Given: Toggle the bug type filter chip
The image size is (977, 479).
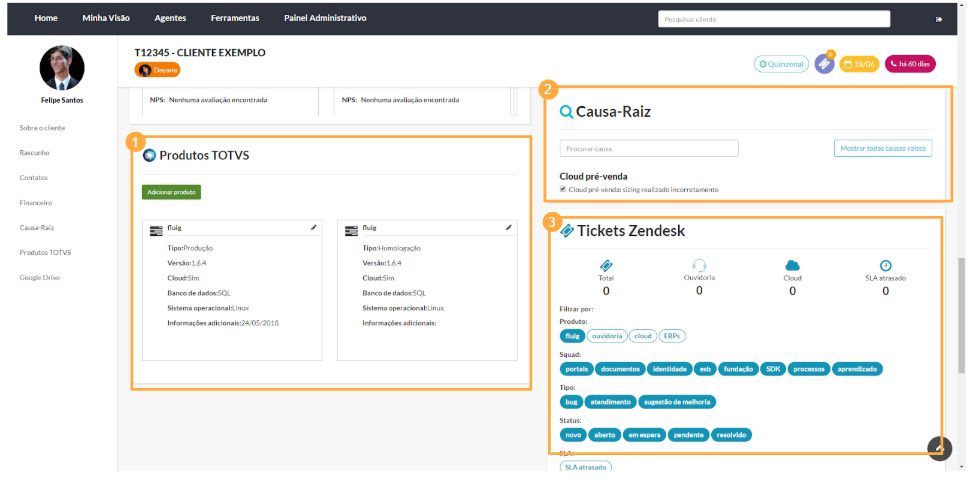Looking at the screenshot, I should coord(572,402).
